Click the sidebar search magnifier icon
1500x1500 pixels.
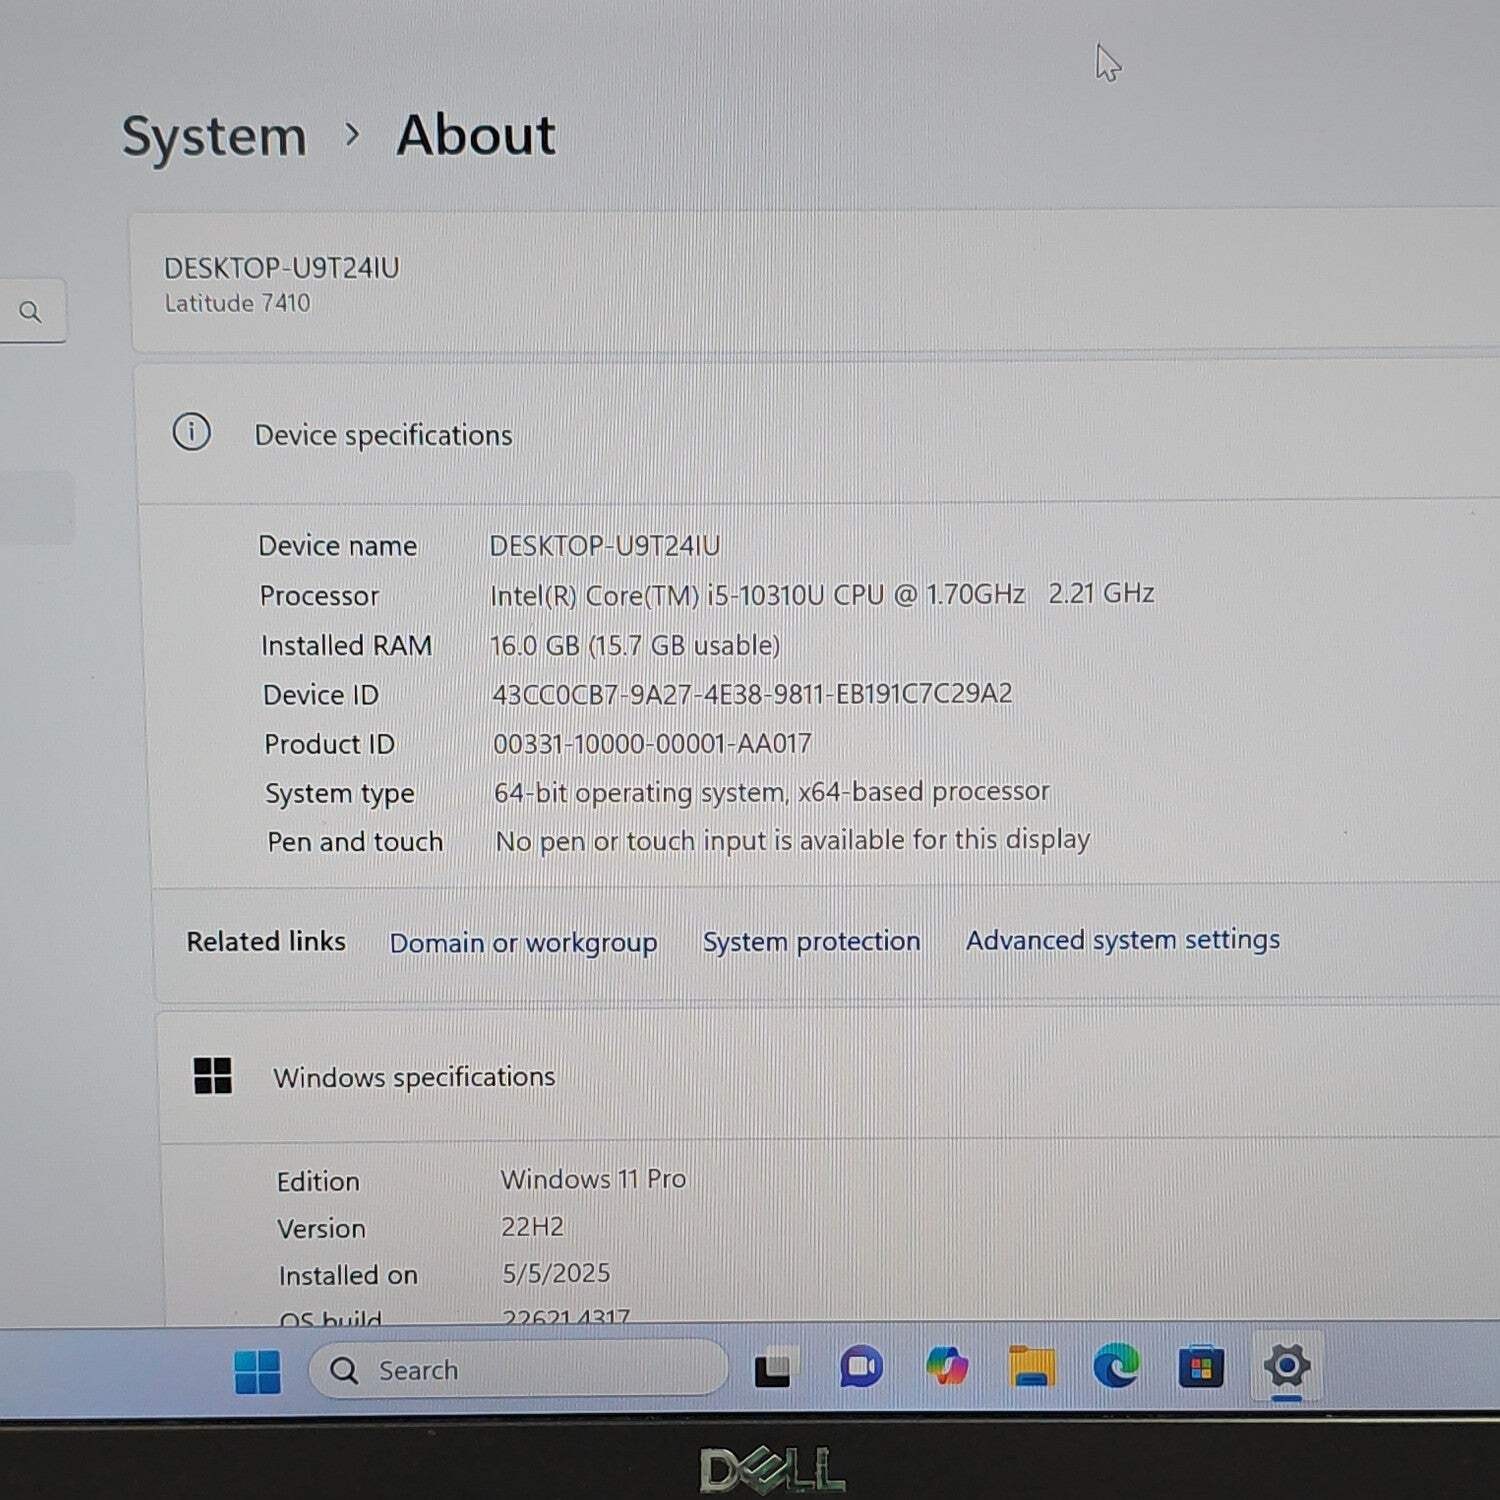[31, 312]
